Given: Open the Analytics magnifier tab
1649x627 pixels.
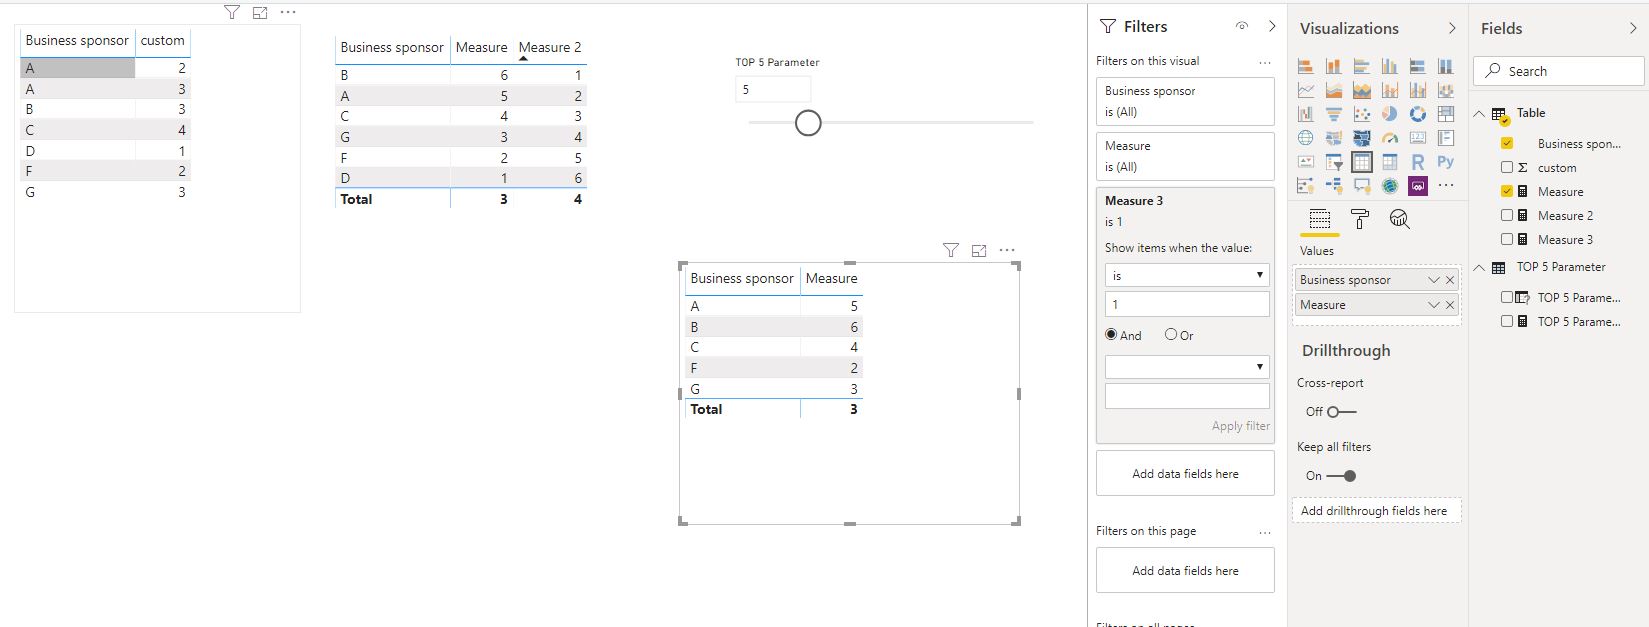Looking at the screenshot, I should click(1400, 219).
